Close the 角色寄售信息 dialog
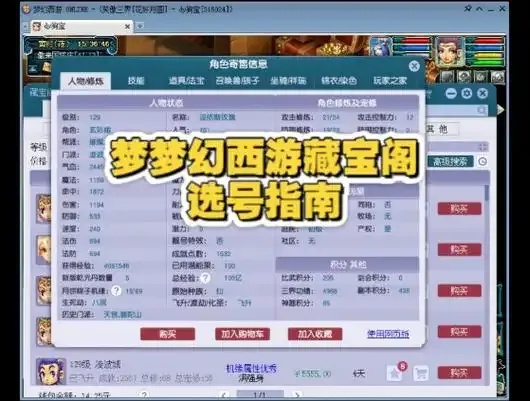This screenshot has height=401, width=530. click(414, 66)
